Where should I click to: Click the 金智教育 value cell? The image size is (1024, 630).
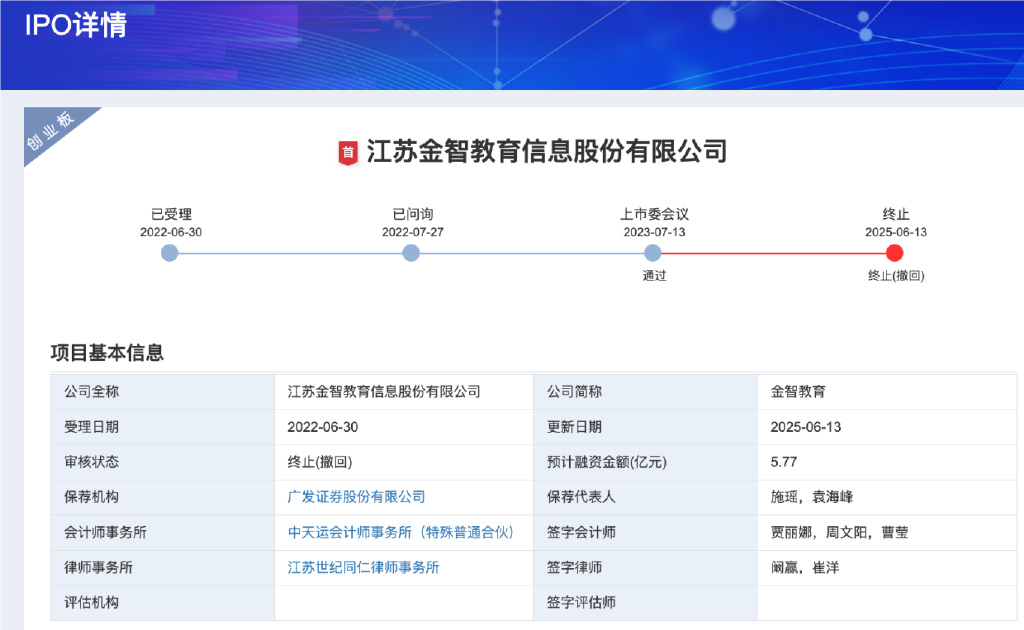click(888, 392)
